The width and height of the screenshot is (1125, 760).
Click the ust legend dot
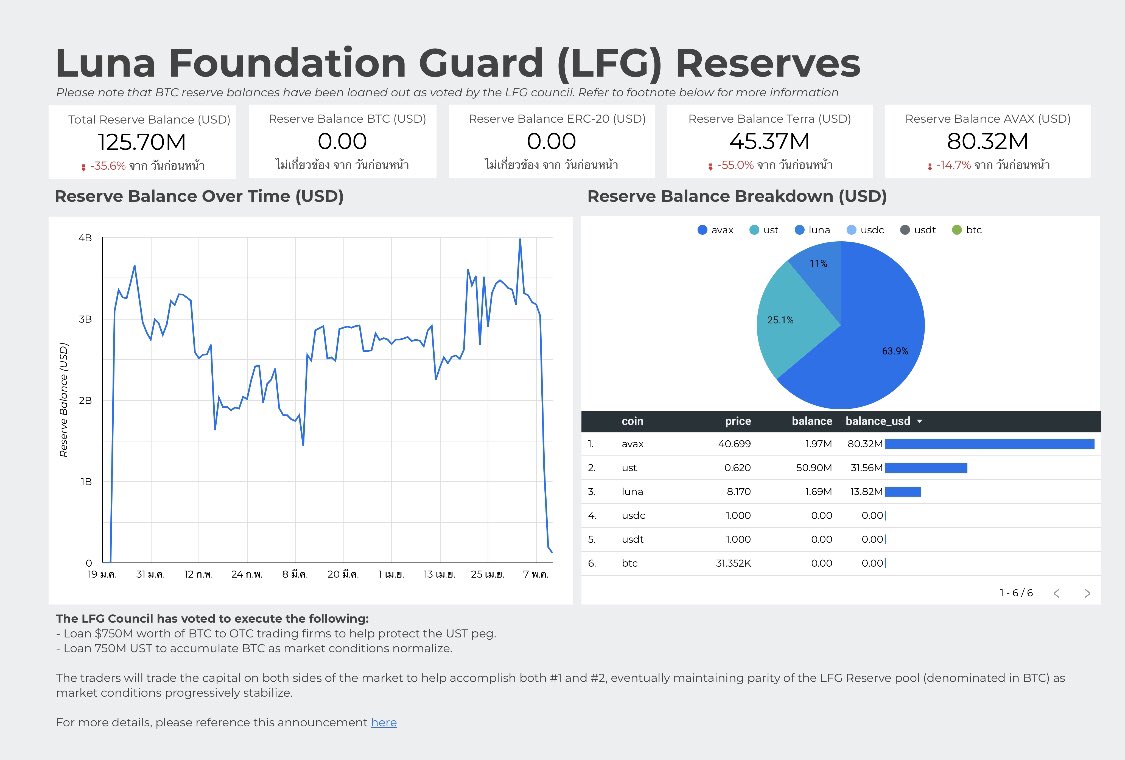[754, 230]
